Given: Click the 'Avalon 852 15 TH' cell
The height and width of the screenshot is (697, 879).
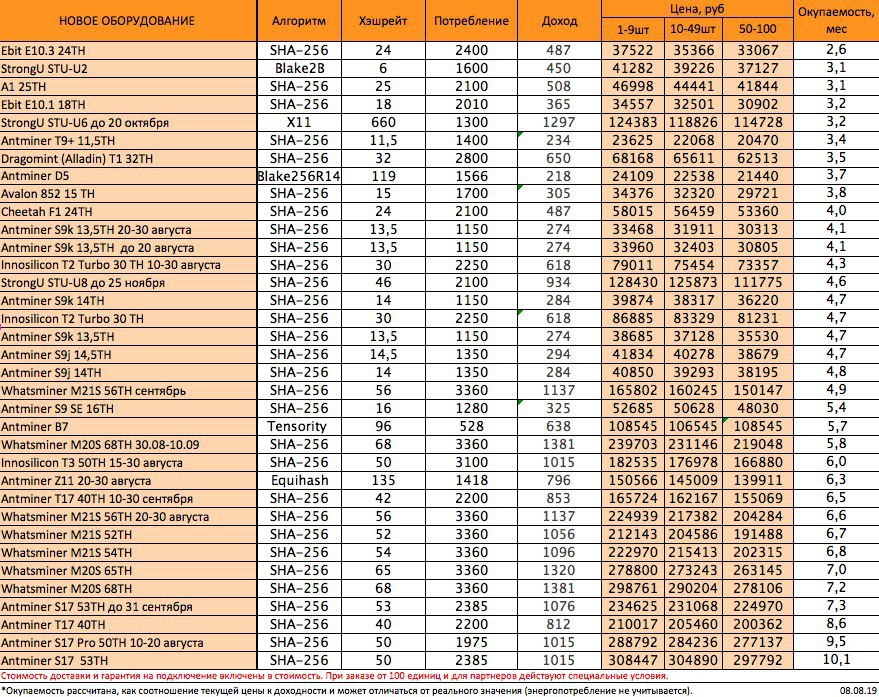Looking at the screenshot, I should click(128, 194).
